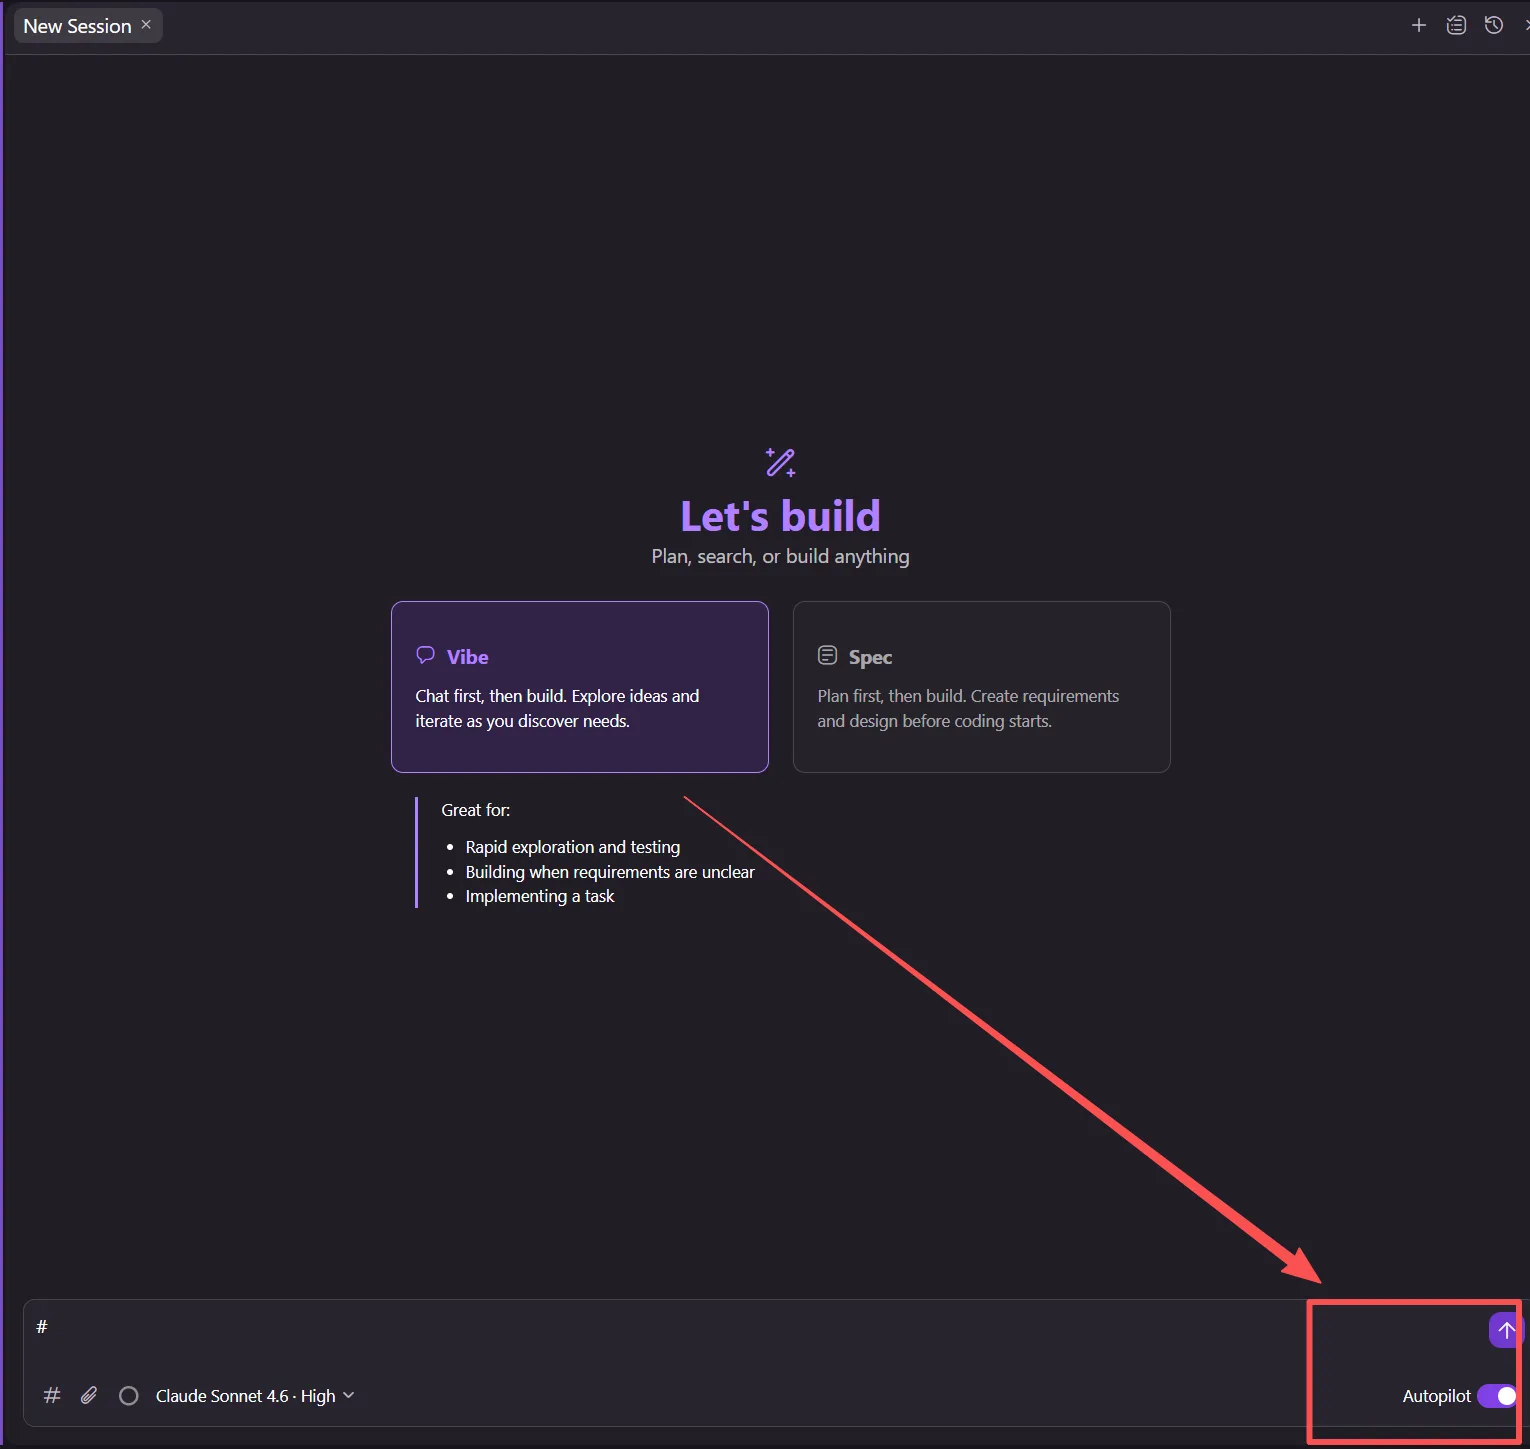Choose the Spec mode card
This screenshot has height=1449, width=1530.
[982, 687]
